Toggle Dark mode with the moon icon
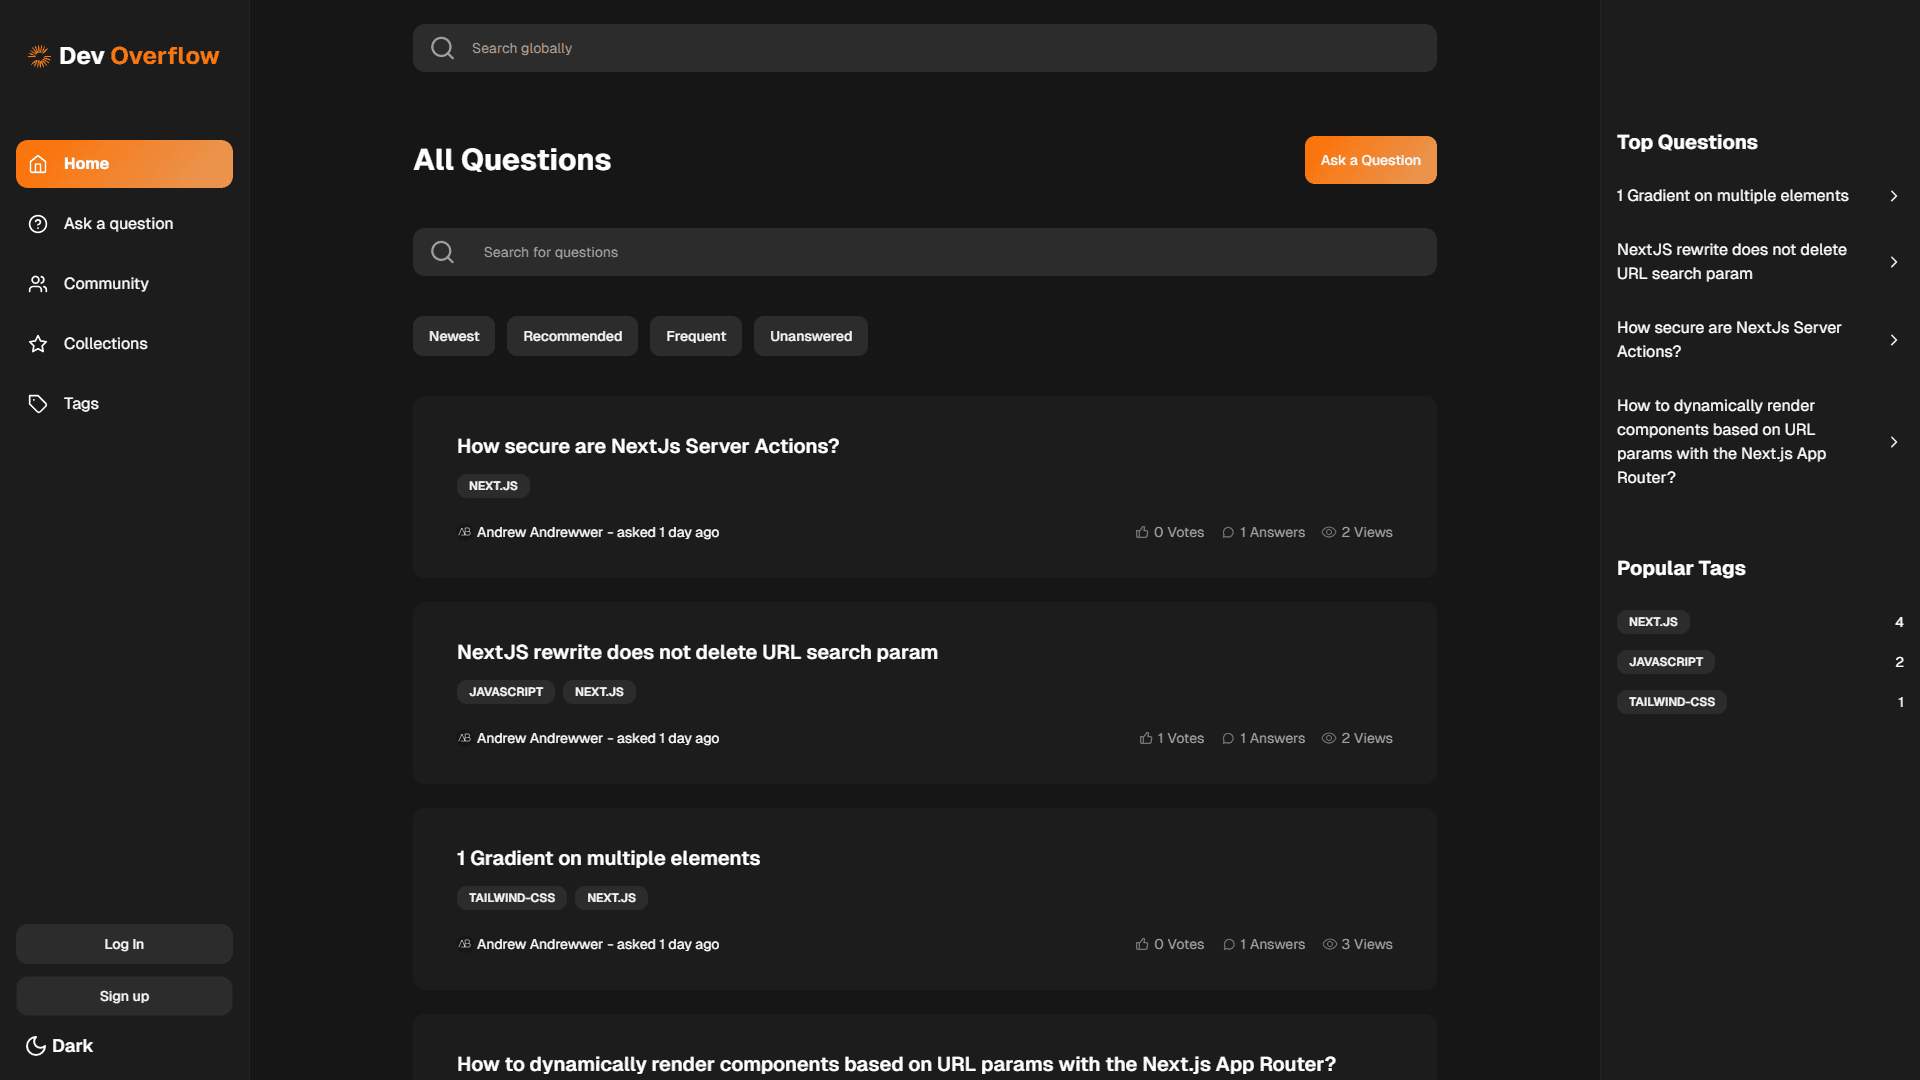This screenshot has height=1080, width=1920. click(x=37, y=1045)
